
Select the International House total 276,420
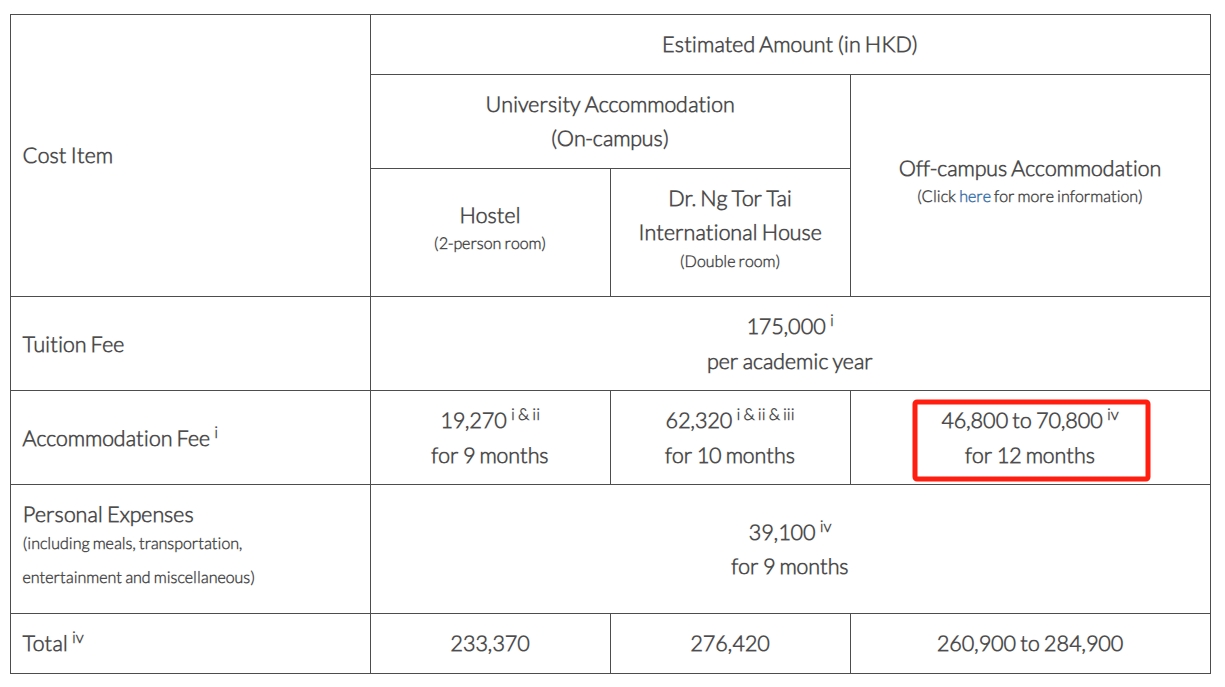click(730, 644)
